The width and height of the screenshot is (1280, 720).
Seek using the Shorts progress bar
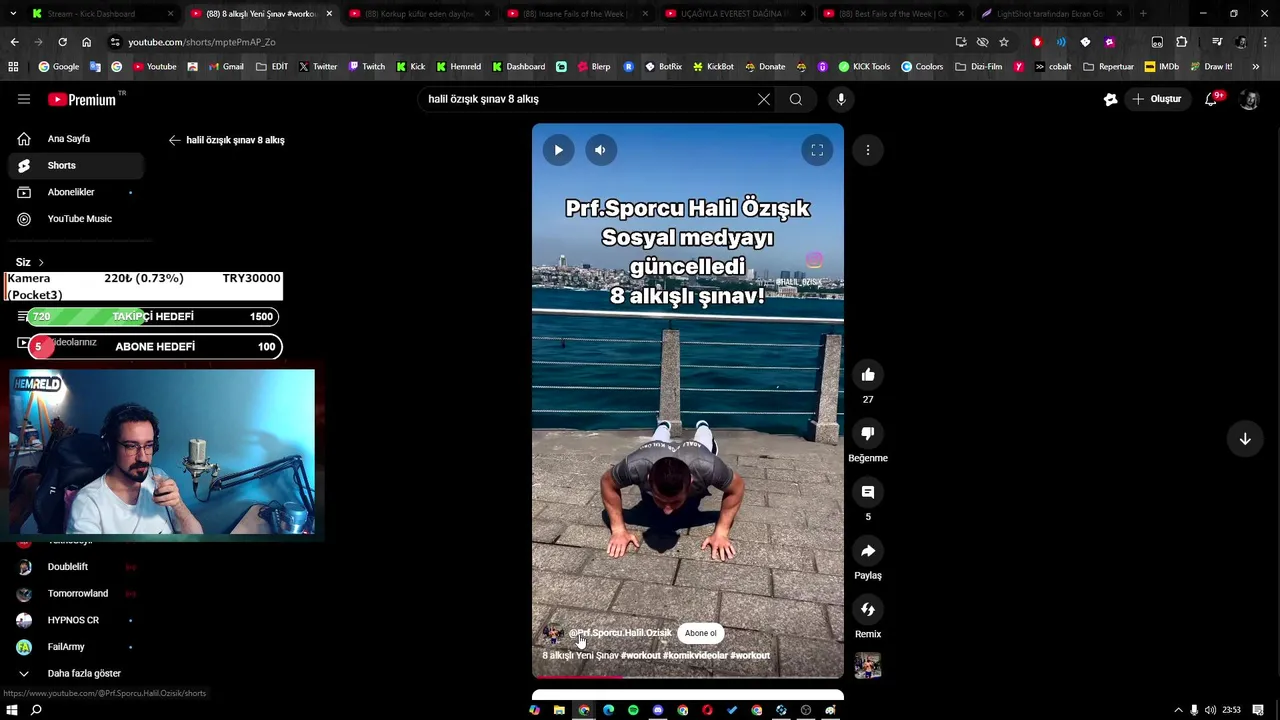pyautogui.click(x=688, y=678)
